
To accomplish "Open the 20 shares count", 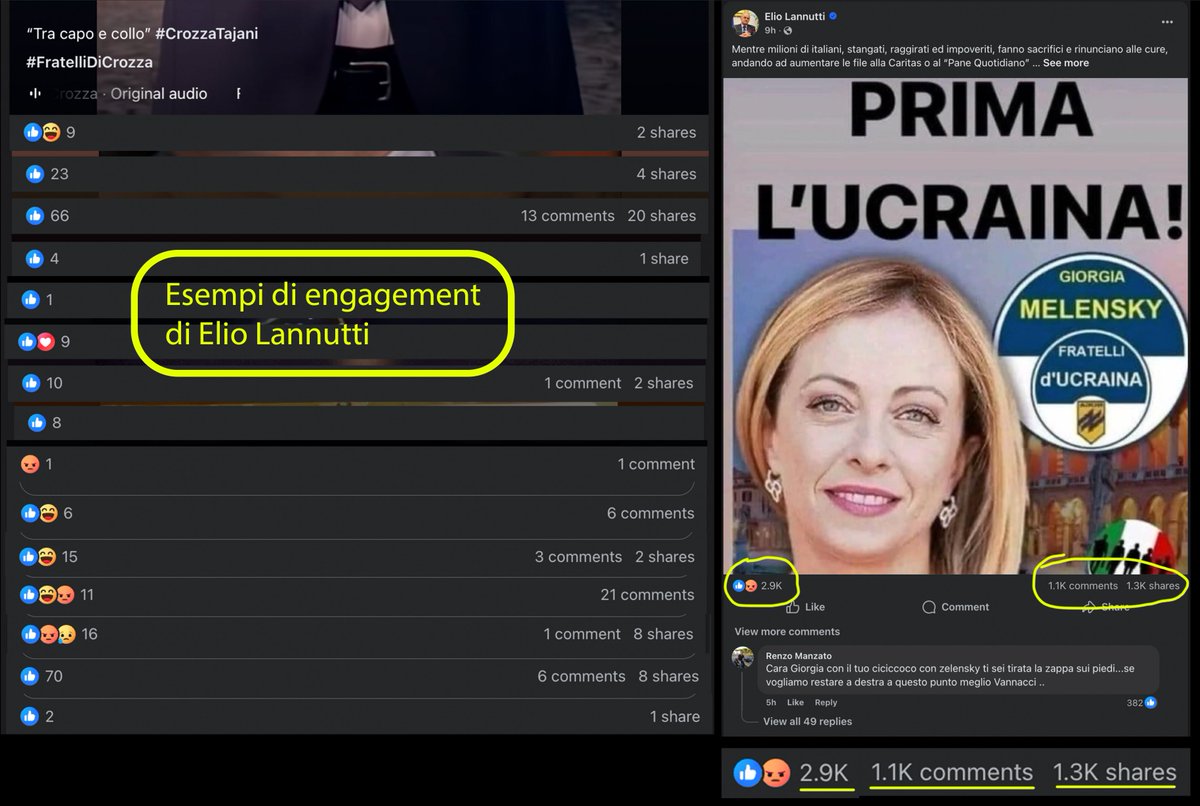I will (662, 216).
